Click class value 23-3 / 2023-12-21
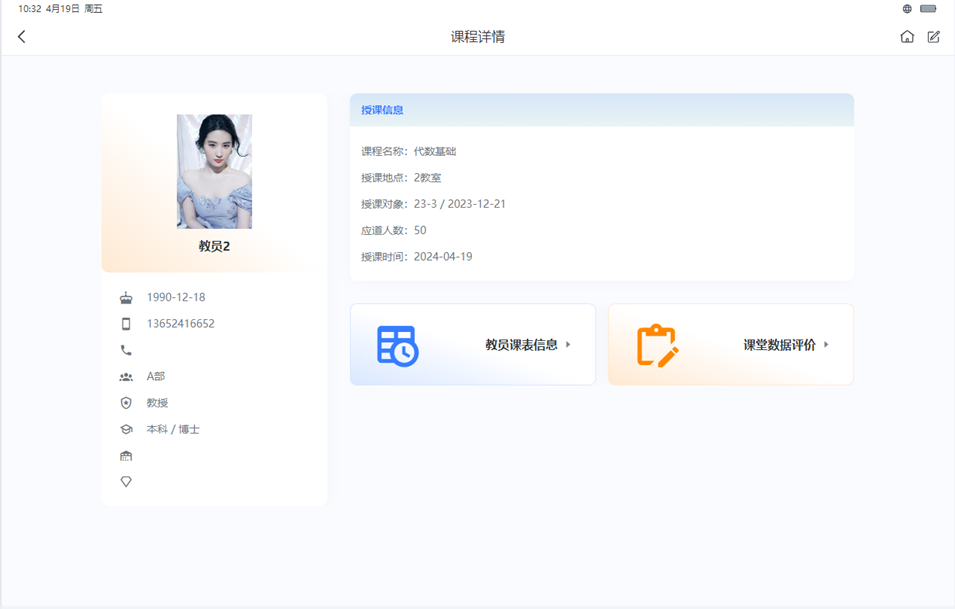Image resolution: width=955 pixels, height=609 pixels. 460,204
